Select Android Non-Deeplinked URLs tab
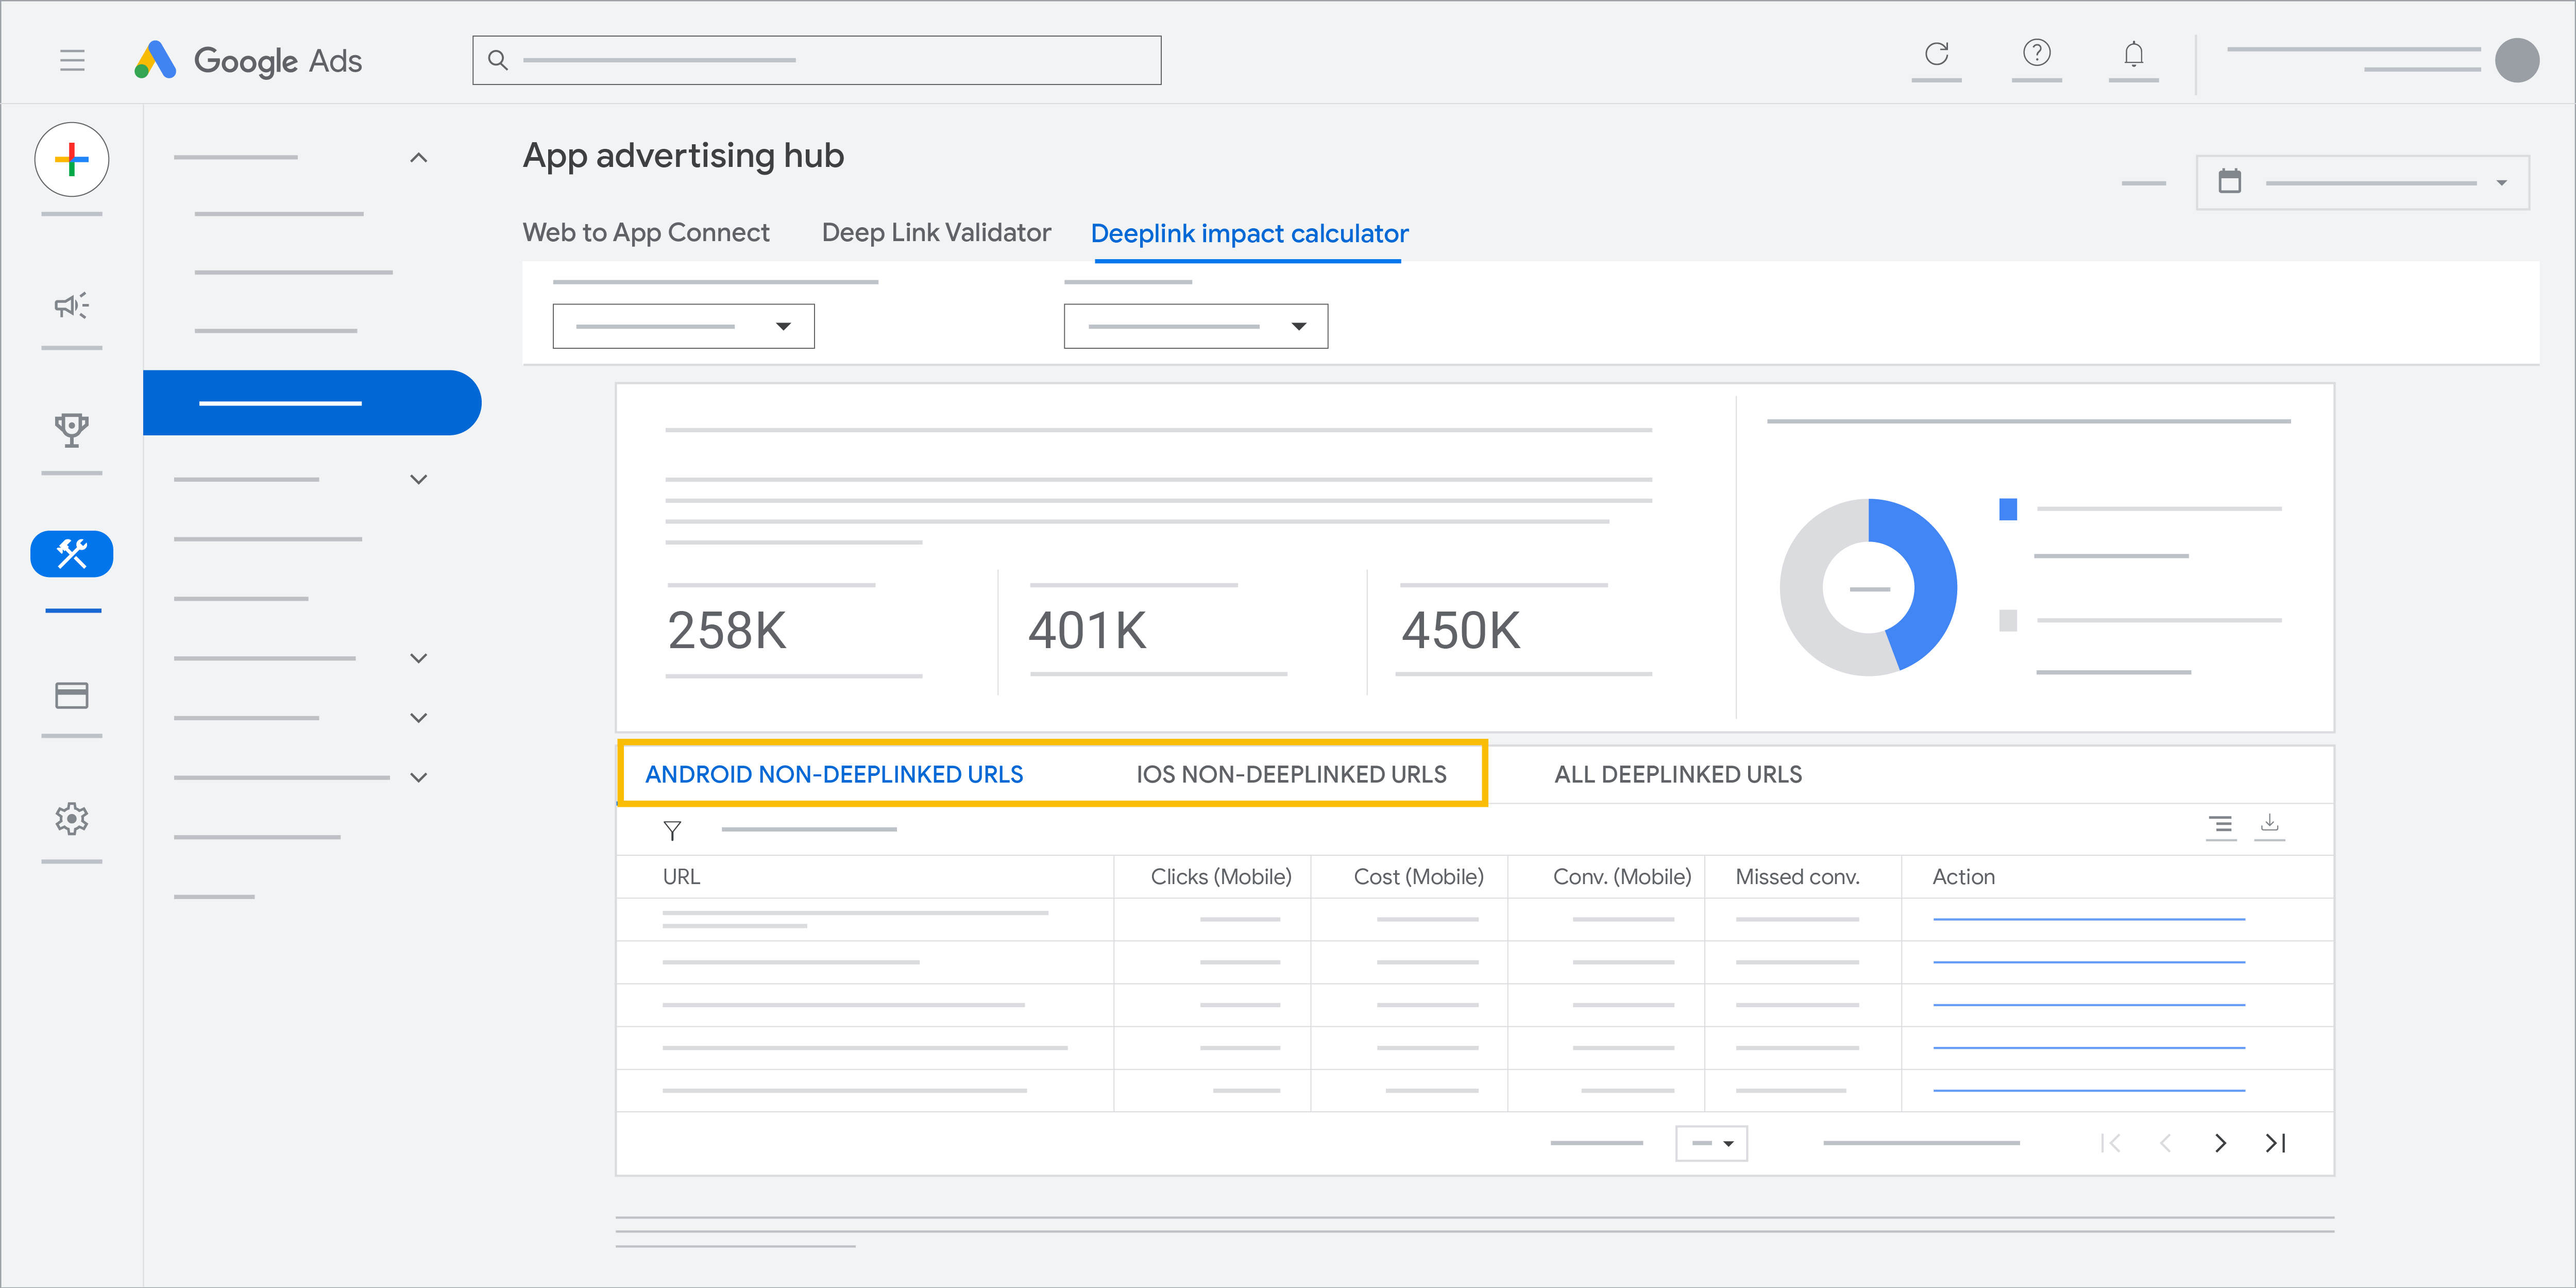 tap(834, 774)
